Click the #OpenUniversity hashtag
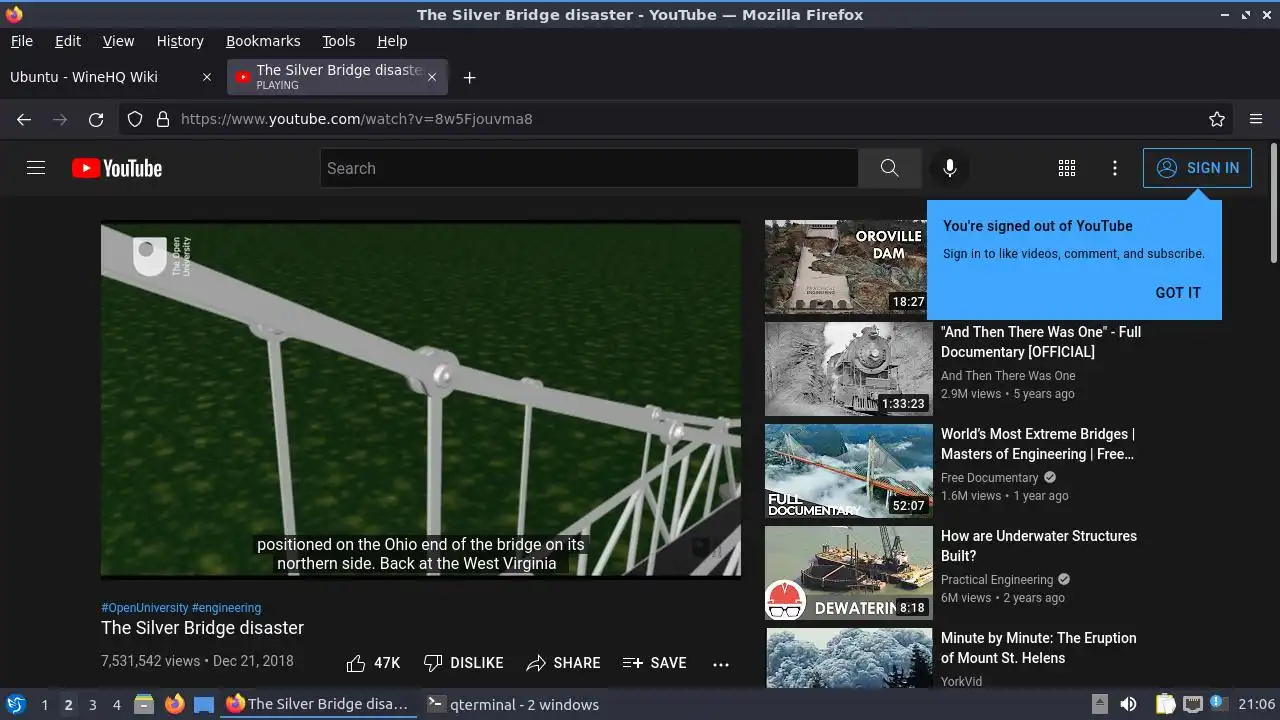 (145, 607)
